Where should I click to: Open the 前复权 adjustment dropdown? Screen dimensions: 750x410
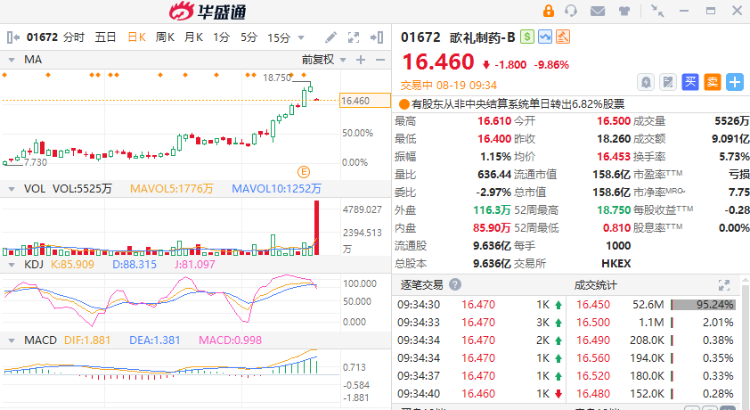[324, 60]
